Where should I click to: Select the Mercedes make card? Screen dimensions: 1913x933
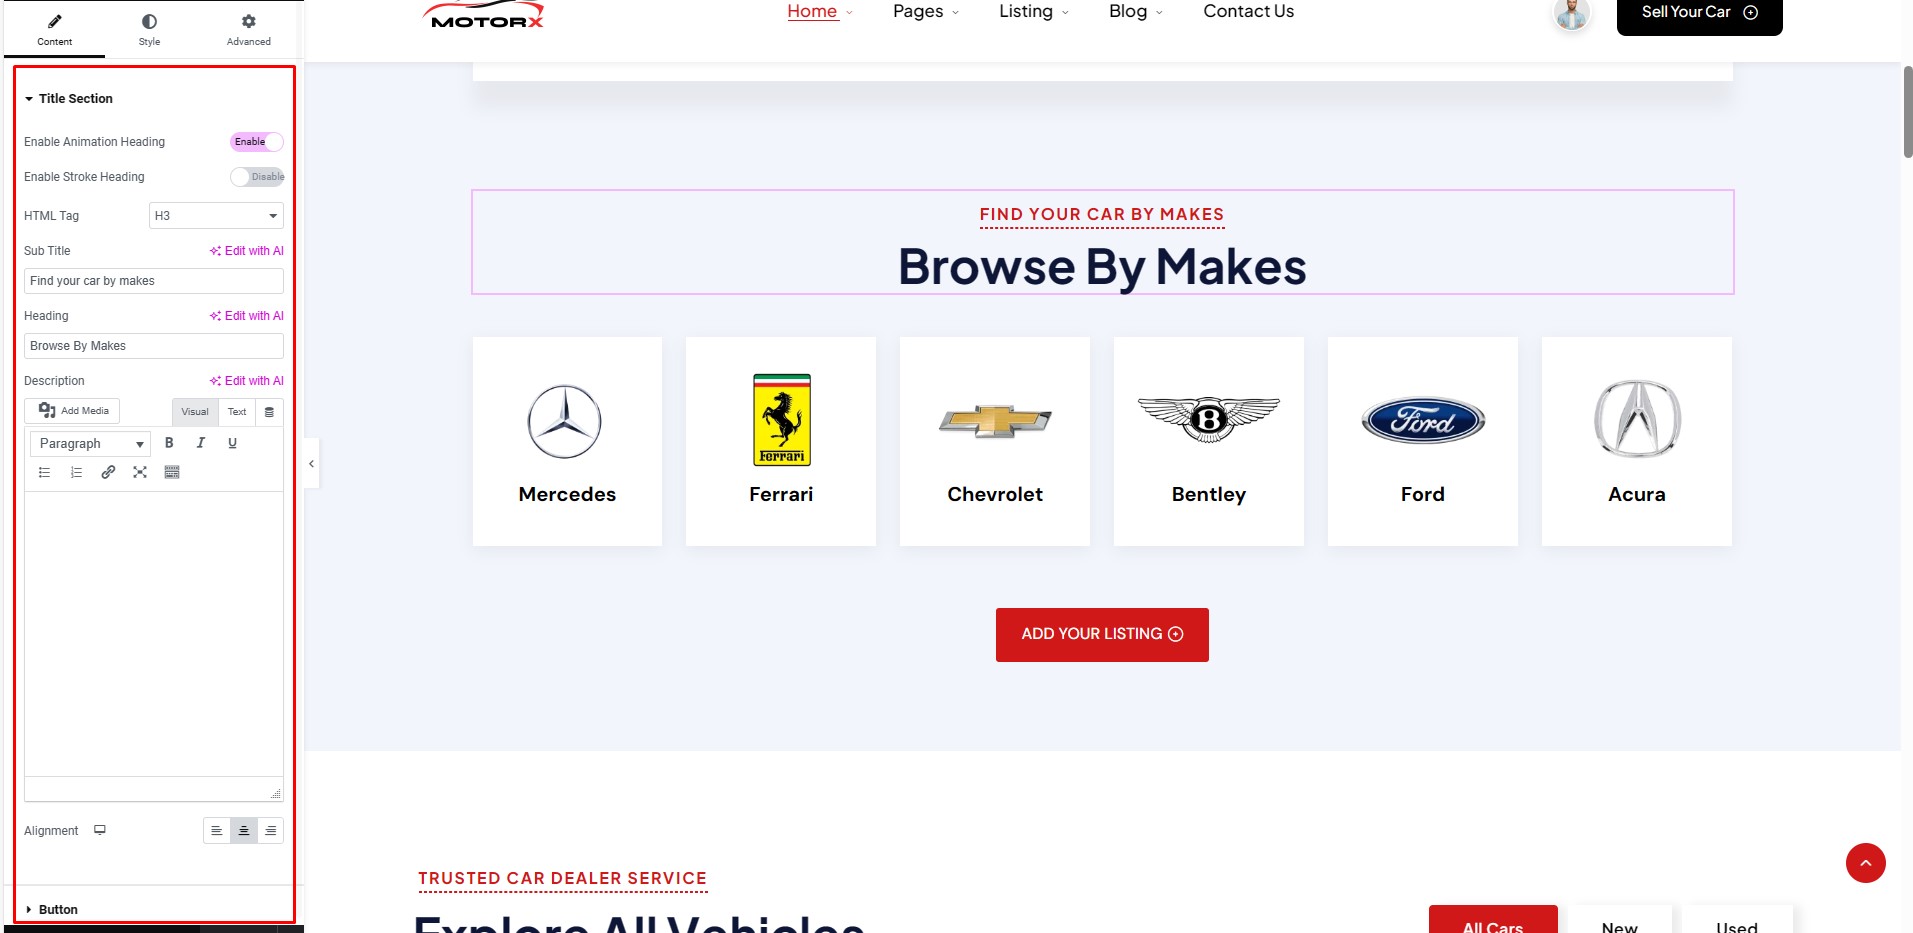567,441
